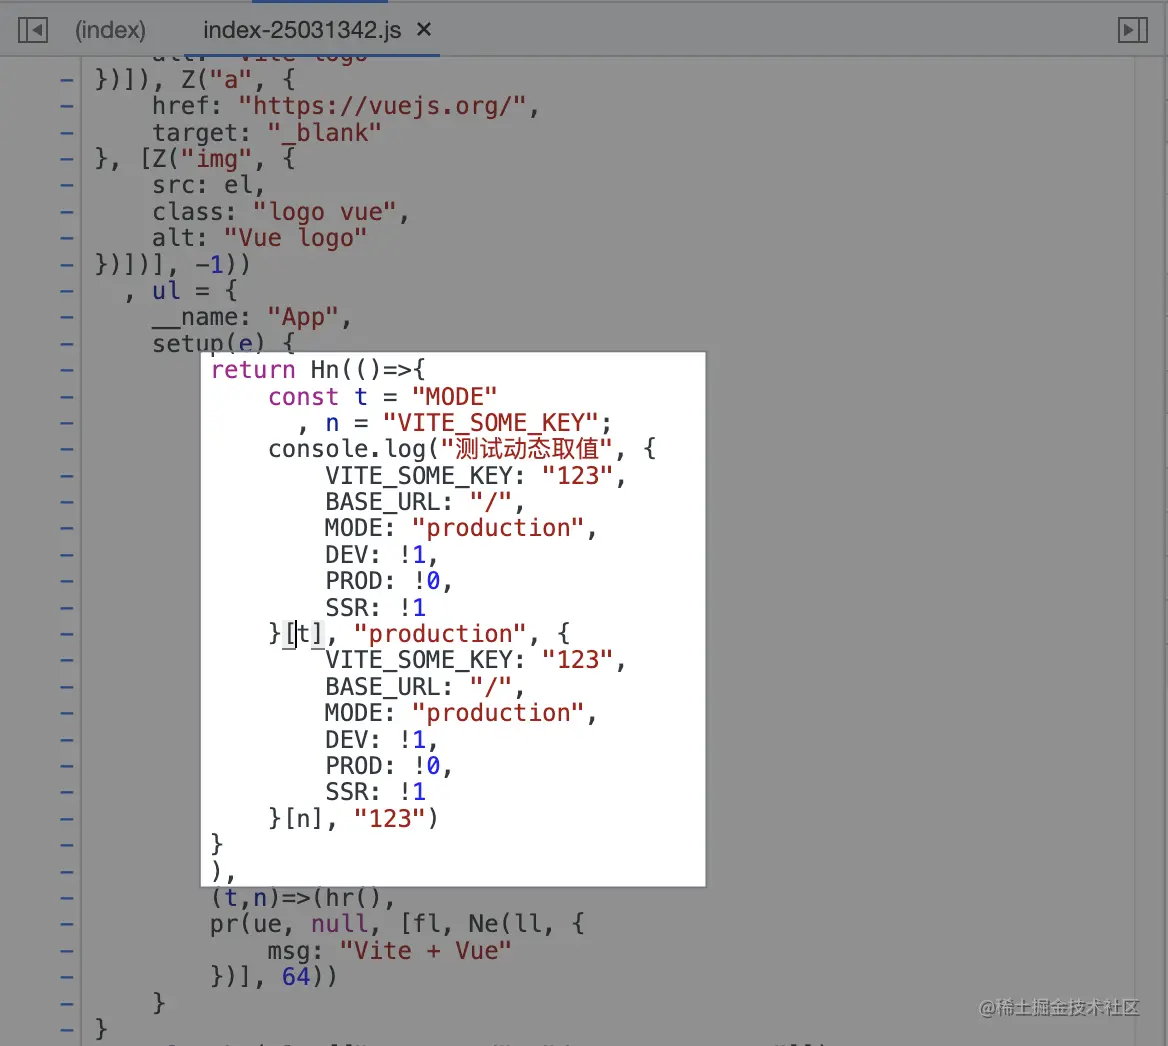
Task: Click the const keyword
Action: tap(303, 396)
